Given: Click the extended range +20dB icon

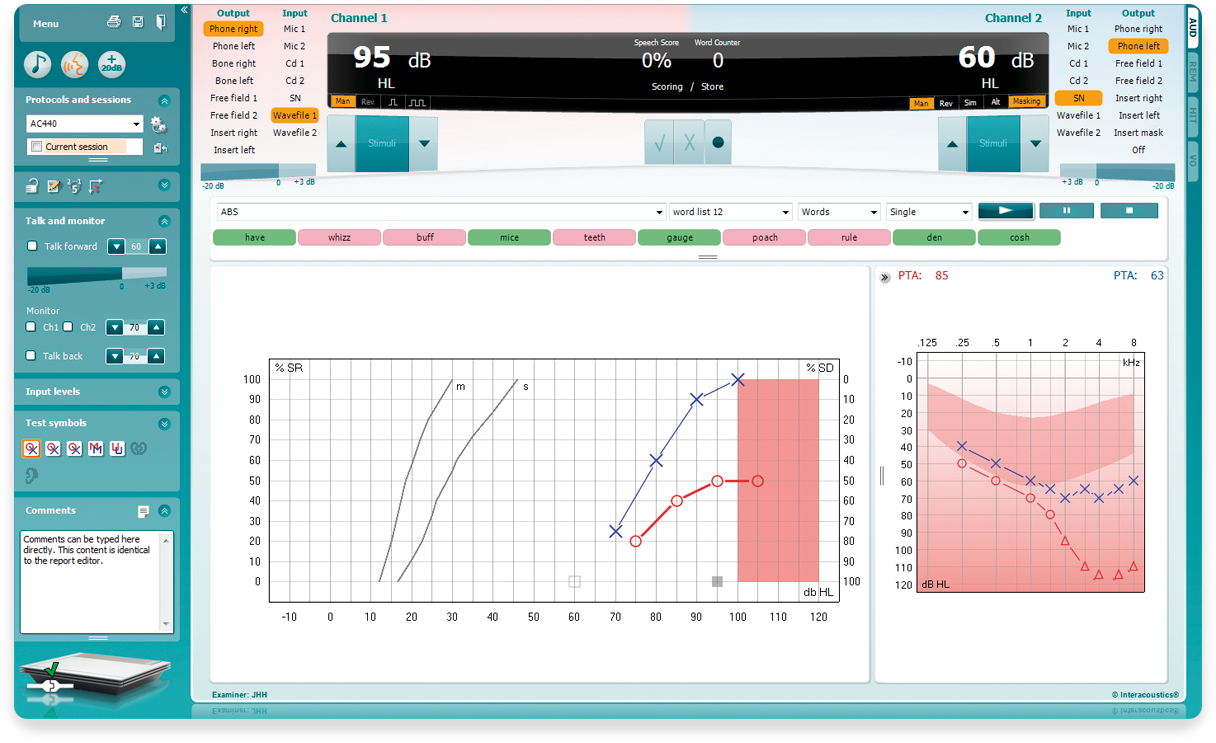Looking at the screenshot, I should click(112, 64).
